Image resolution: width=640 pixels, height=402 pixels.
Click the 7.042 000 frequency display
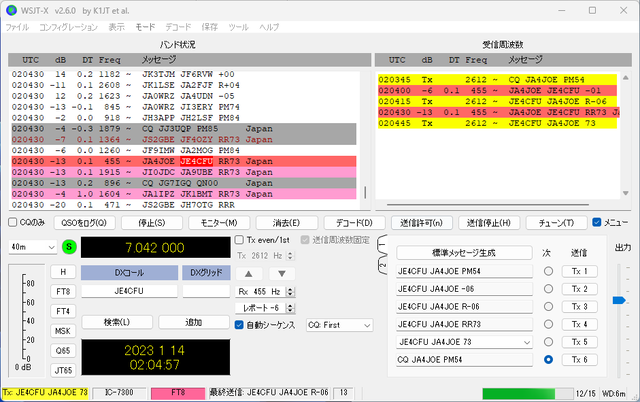[x=156, y=247]
